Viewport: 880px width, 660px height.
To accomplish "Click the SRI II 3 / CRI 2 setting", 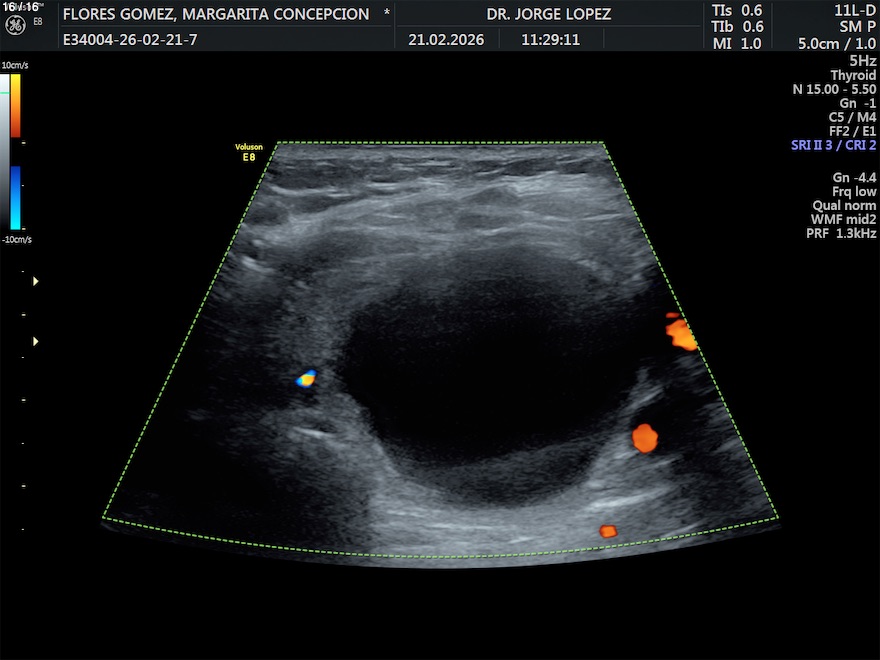I will pos(833,145).
